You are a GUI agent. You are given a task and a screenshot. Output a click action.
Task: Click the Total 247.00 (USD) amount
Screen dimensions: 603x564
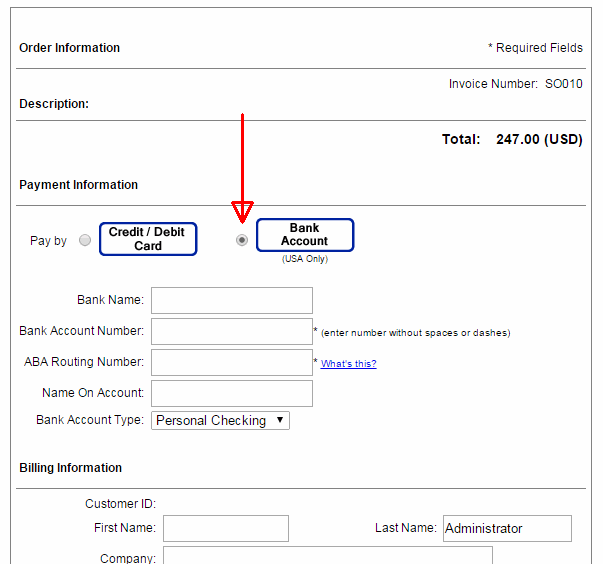[x=539, y=139]
